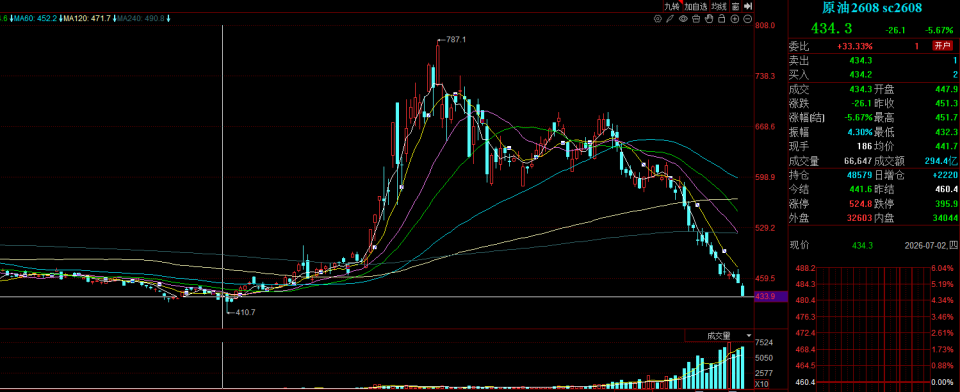Click the 7524 volume axis label
Screen dimensions: 960x392
pyautogui.click(x=765, y=342)
